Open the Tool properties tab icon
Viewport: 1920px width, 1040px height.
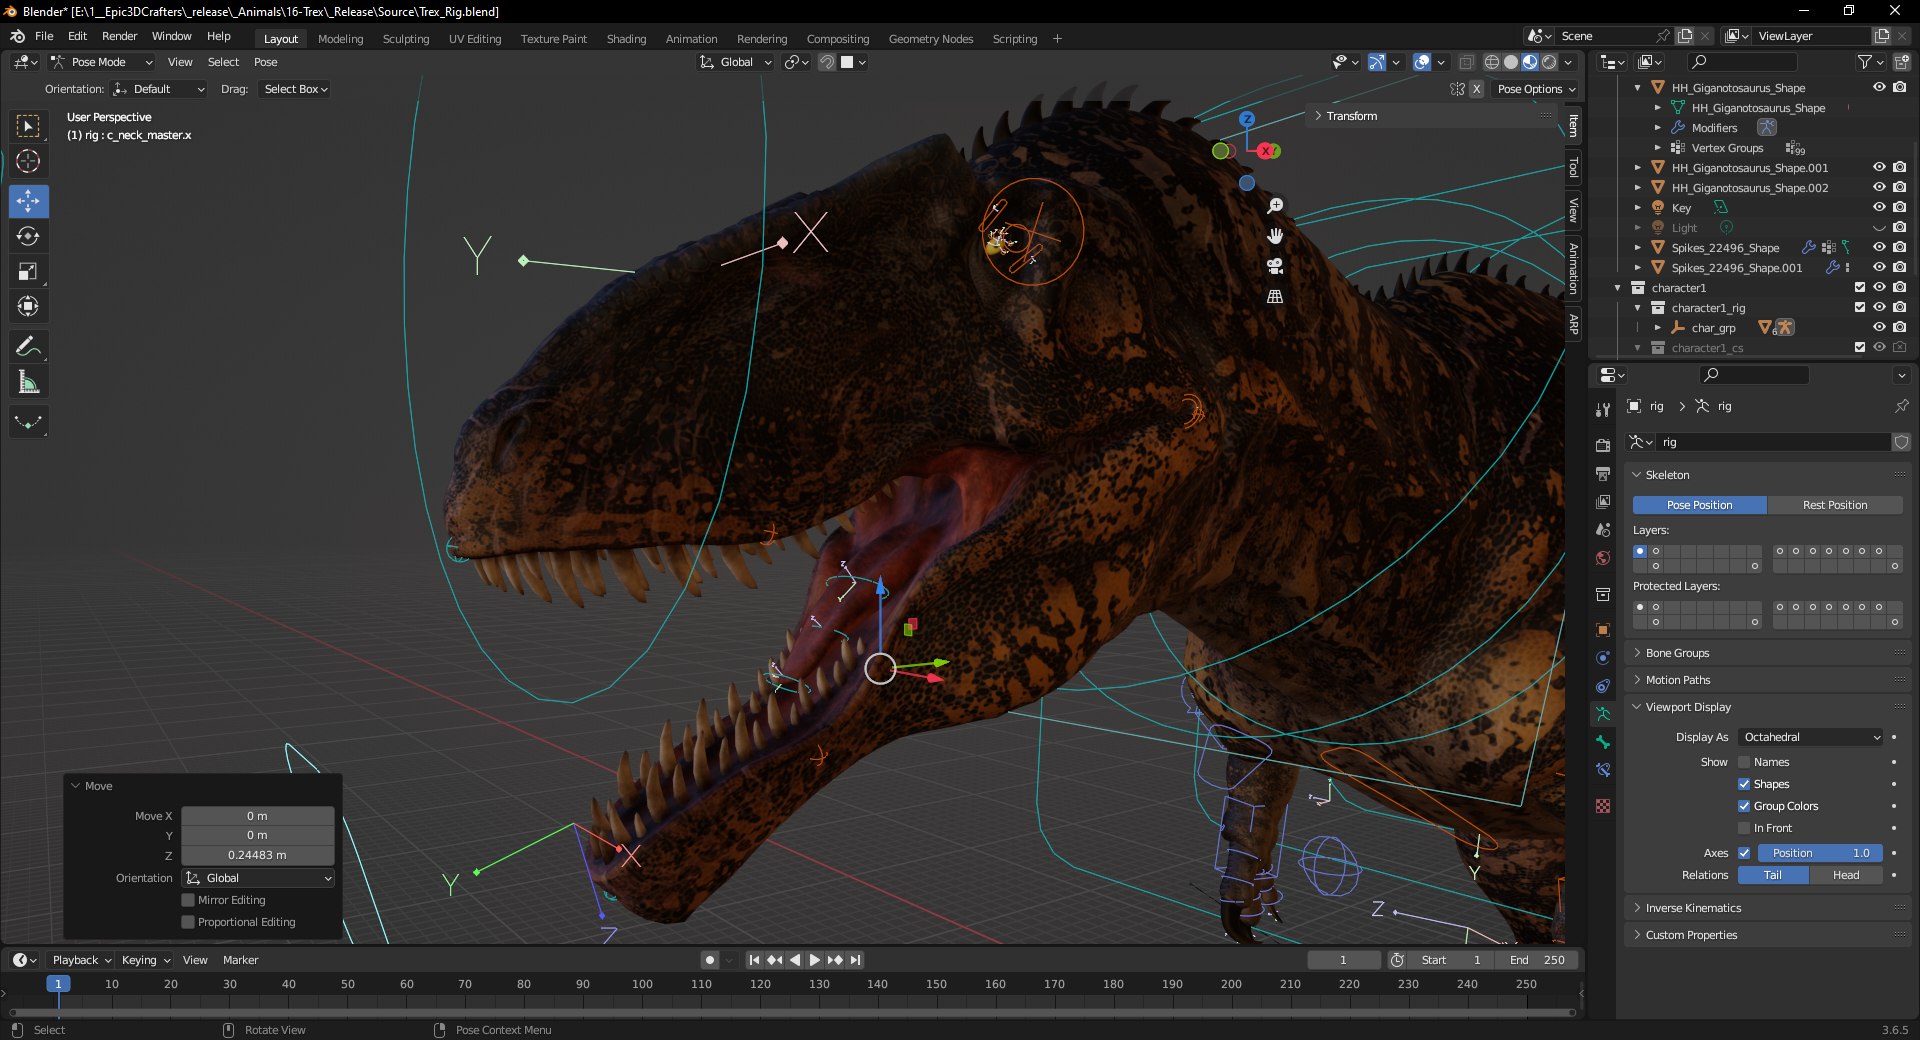point(1603,410)
